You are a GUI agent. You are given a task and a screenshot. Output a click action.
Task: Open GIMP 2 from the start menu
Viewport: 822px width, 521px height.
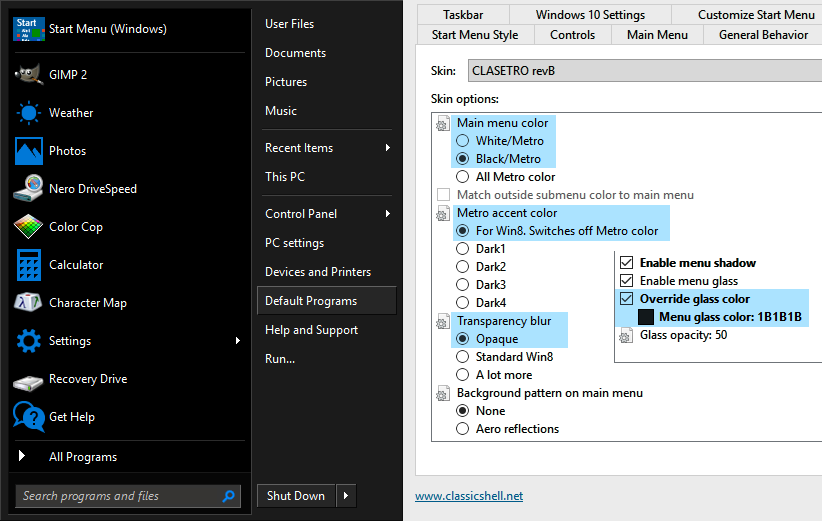pos(29,75)
